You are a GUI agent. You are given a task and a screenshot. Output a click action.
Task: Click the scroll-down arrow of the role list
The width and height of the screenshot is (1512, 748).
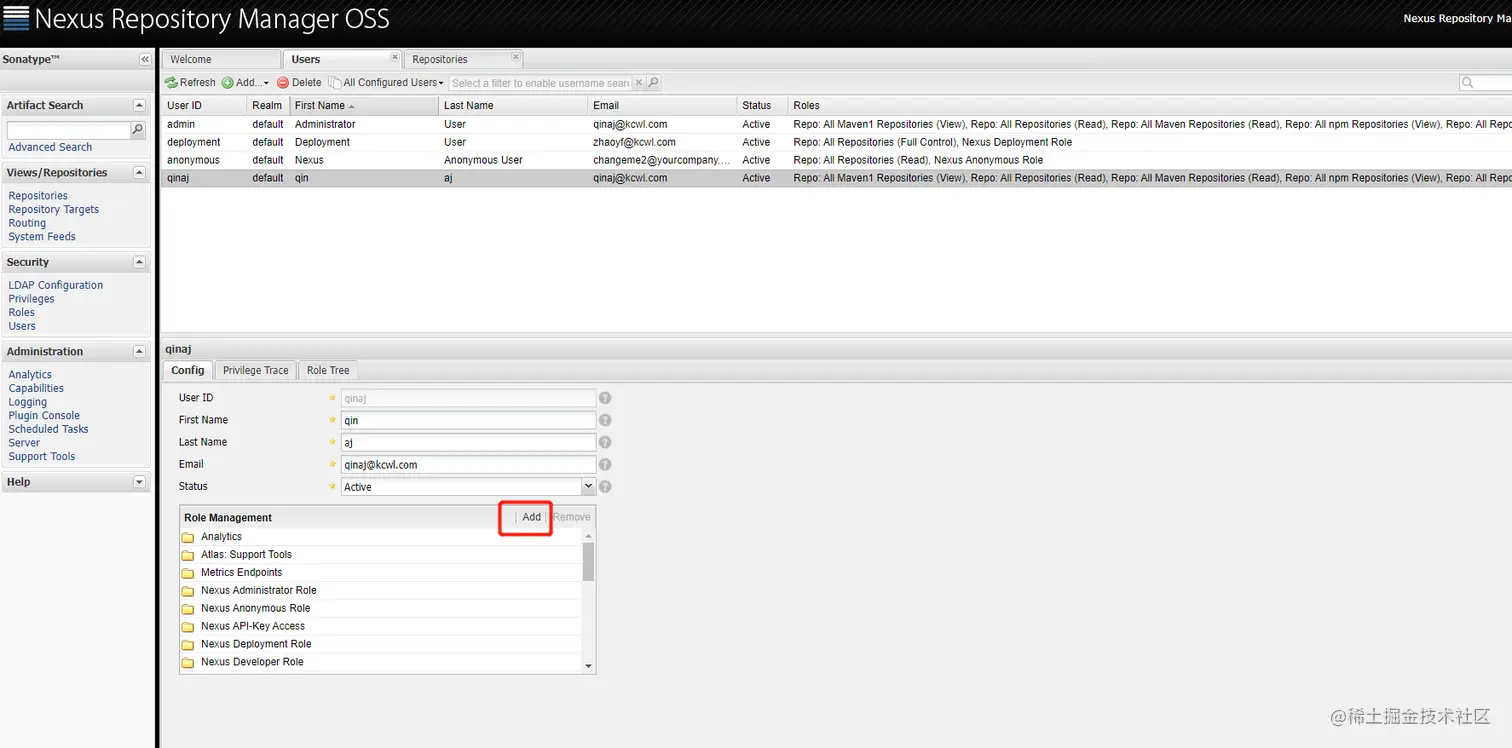click(x=588, y=666)
